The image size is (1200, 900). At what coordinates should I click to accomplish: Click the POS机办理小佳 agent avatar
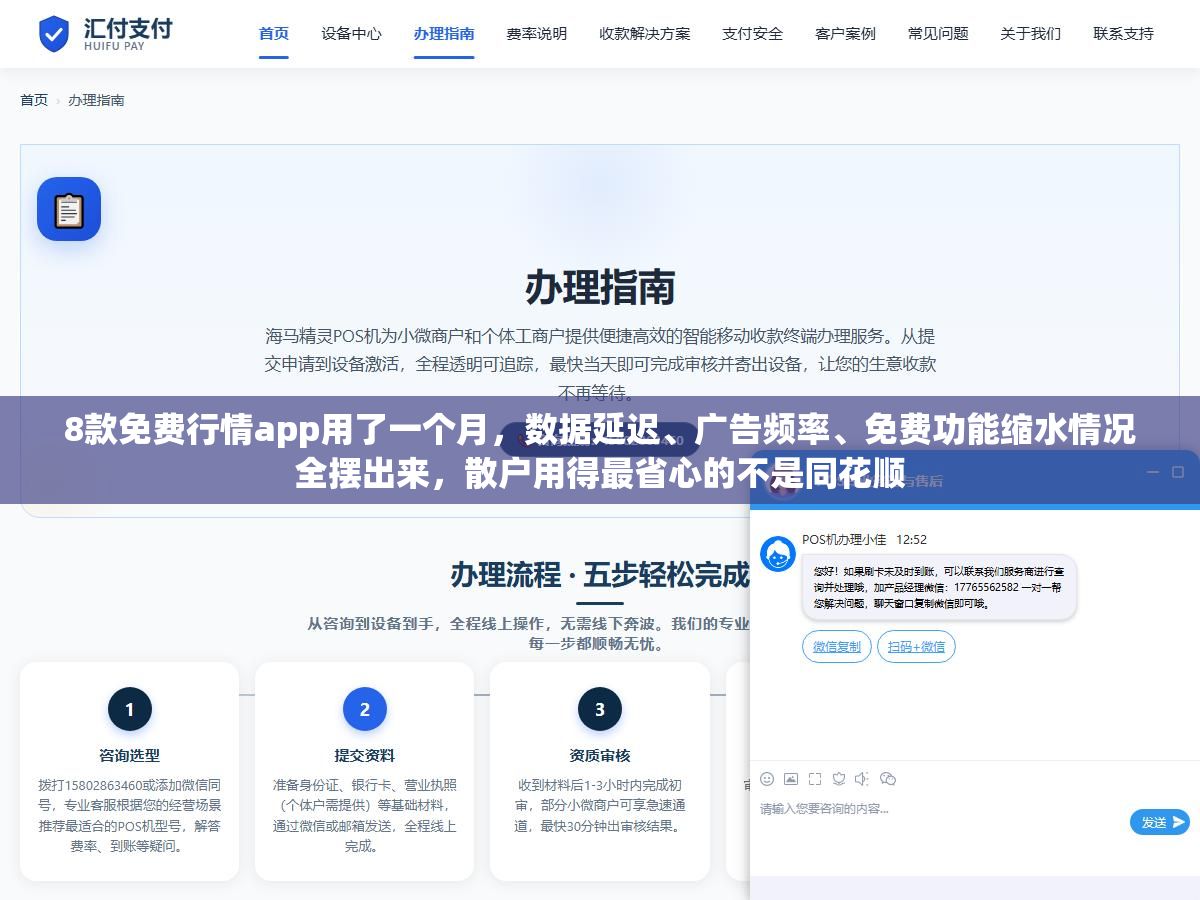click(x=778, y=554)
